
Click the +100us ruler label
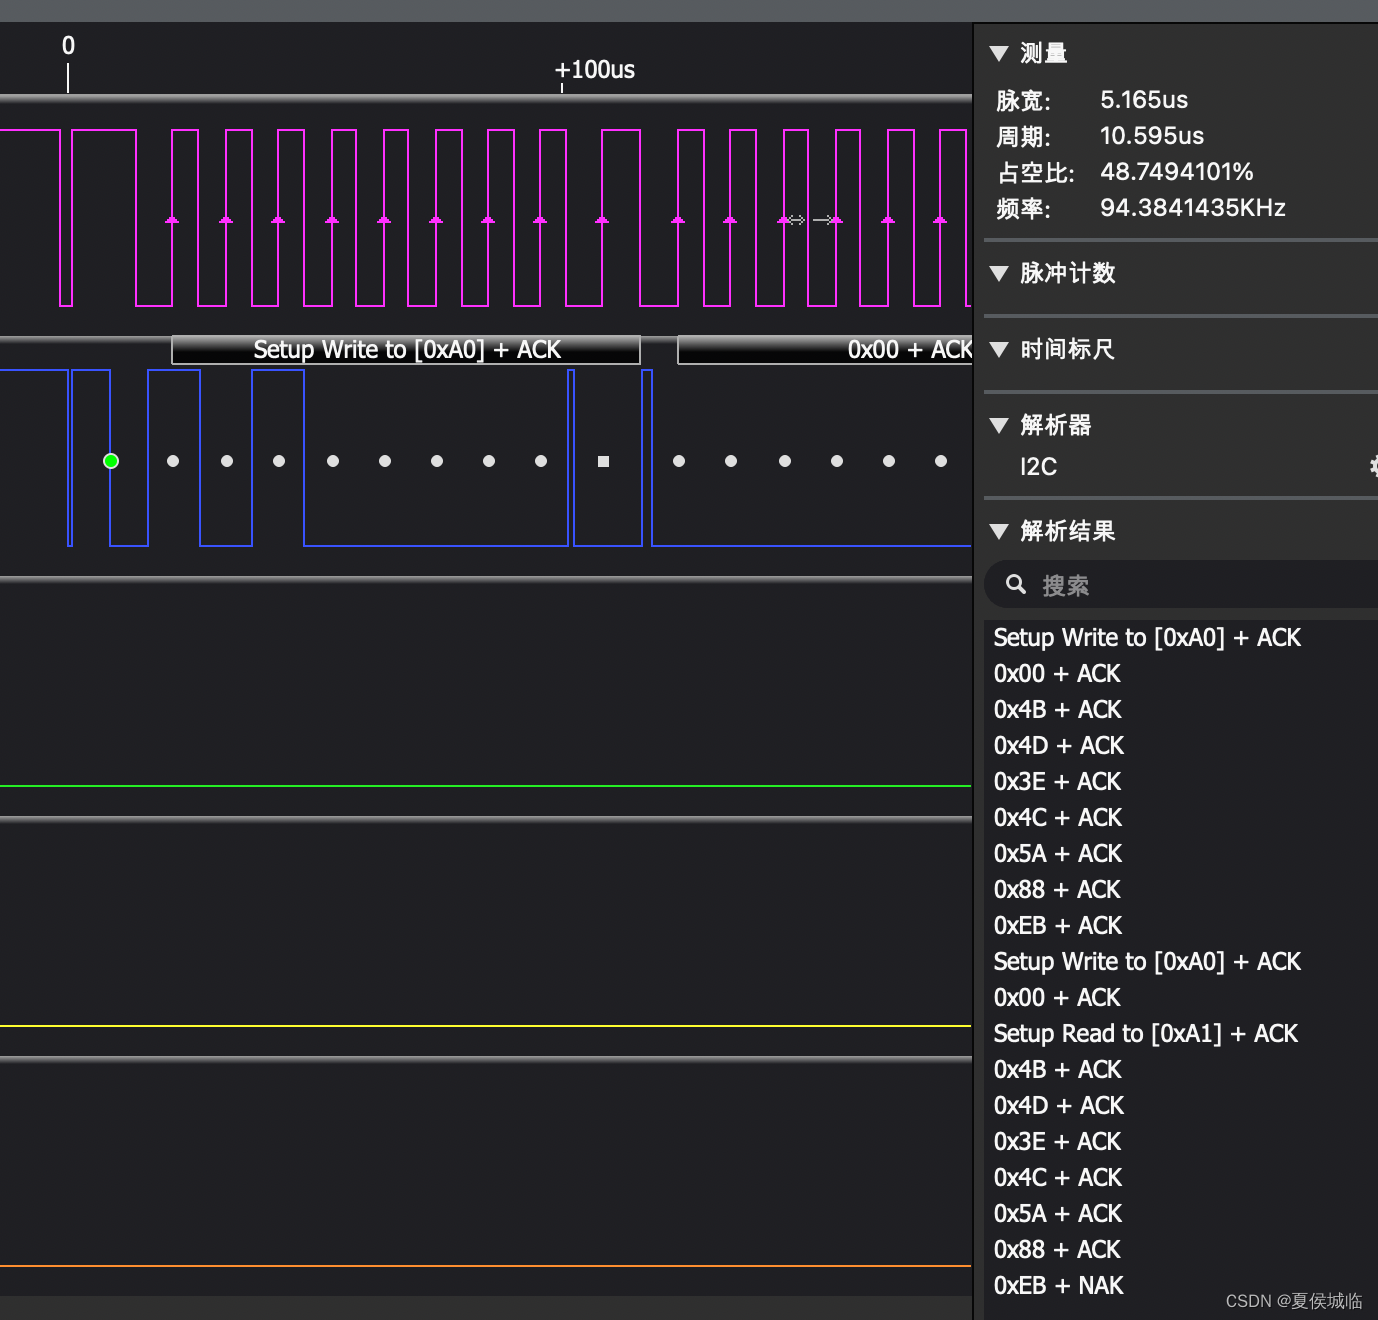pyautogui.click(x=595, y=70)
